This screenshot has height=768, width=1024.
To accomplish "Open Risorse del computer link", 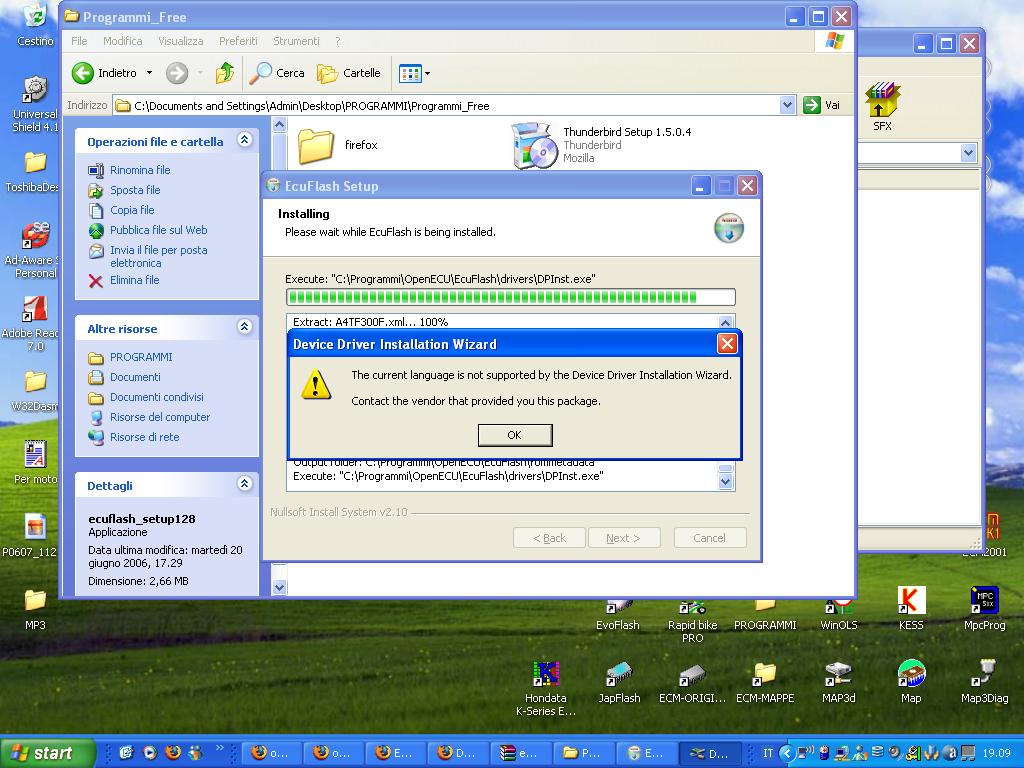I will [160, 417].
